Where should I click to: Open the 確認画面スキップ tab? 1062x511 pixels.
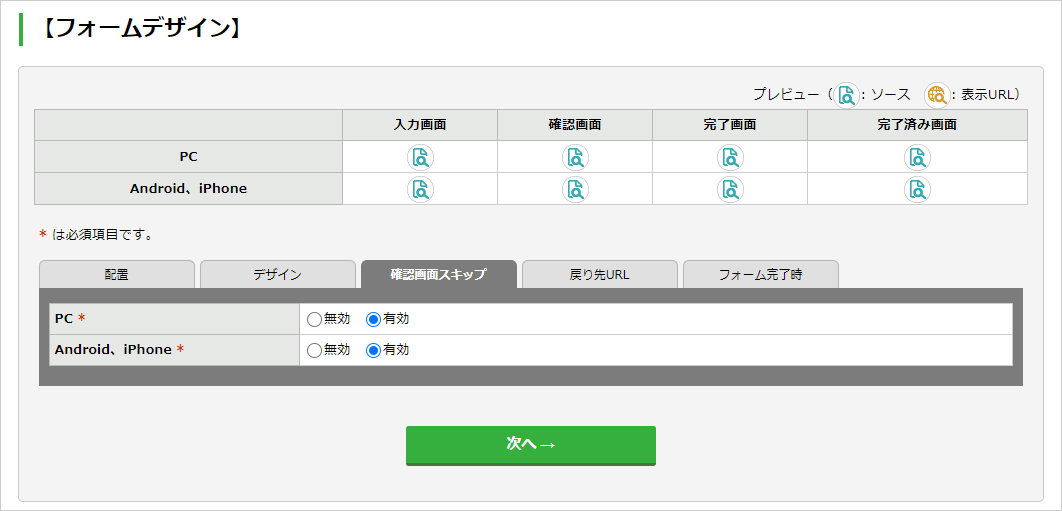pyautogui.click(x=439, y=274)
